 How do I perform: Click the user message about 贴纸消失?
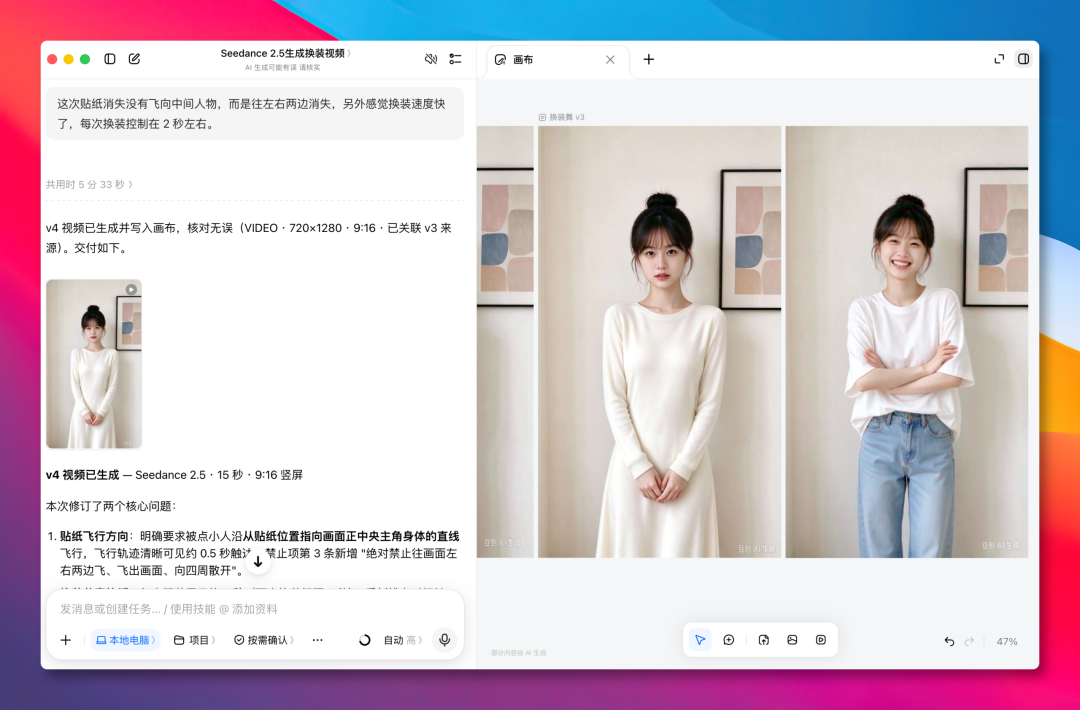coord(255,114)
